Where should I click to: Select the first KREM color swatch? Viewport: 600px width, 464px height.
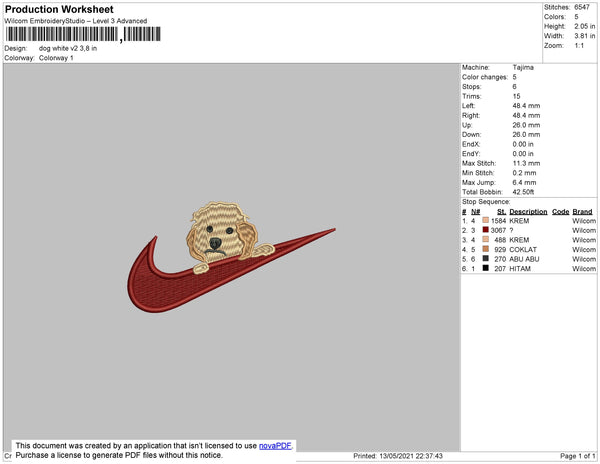point(486,220)
